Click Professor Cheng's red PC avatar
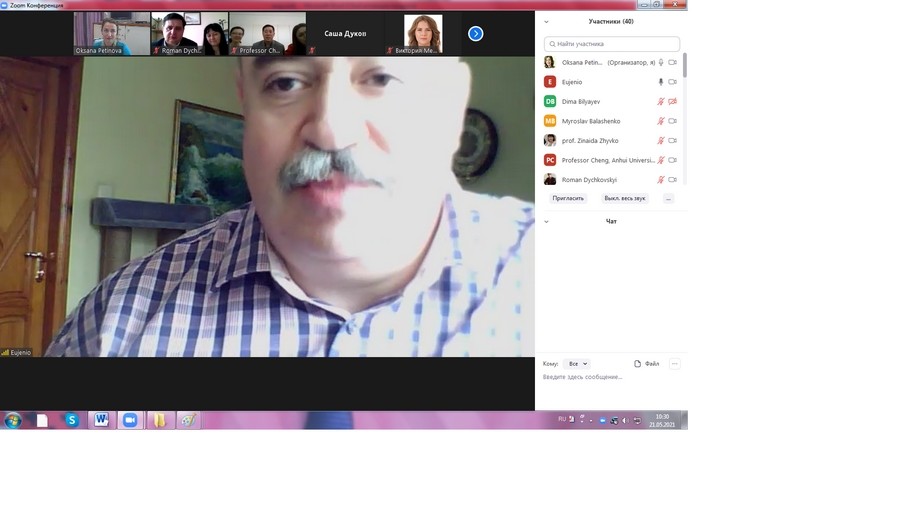Screen dimensions: 900x510 click(x=550, y=160)
